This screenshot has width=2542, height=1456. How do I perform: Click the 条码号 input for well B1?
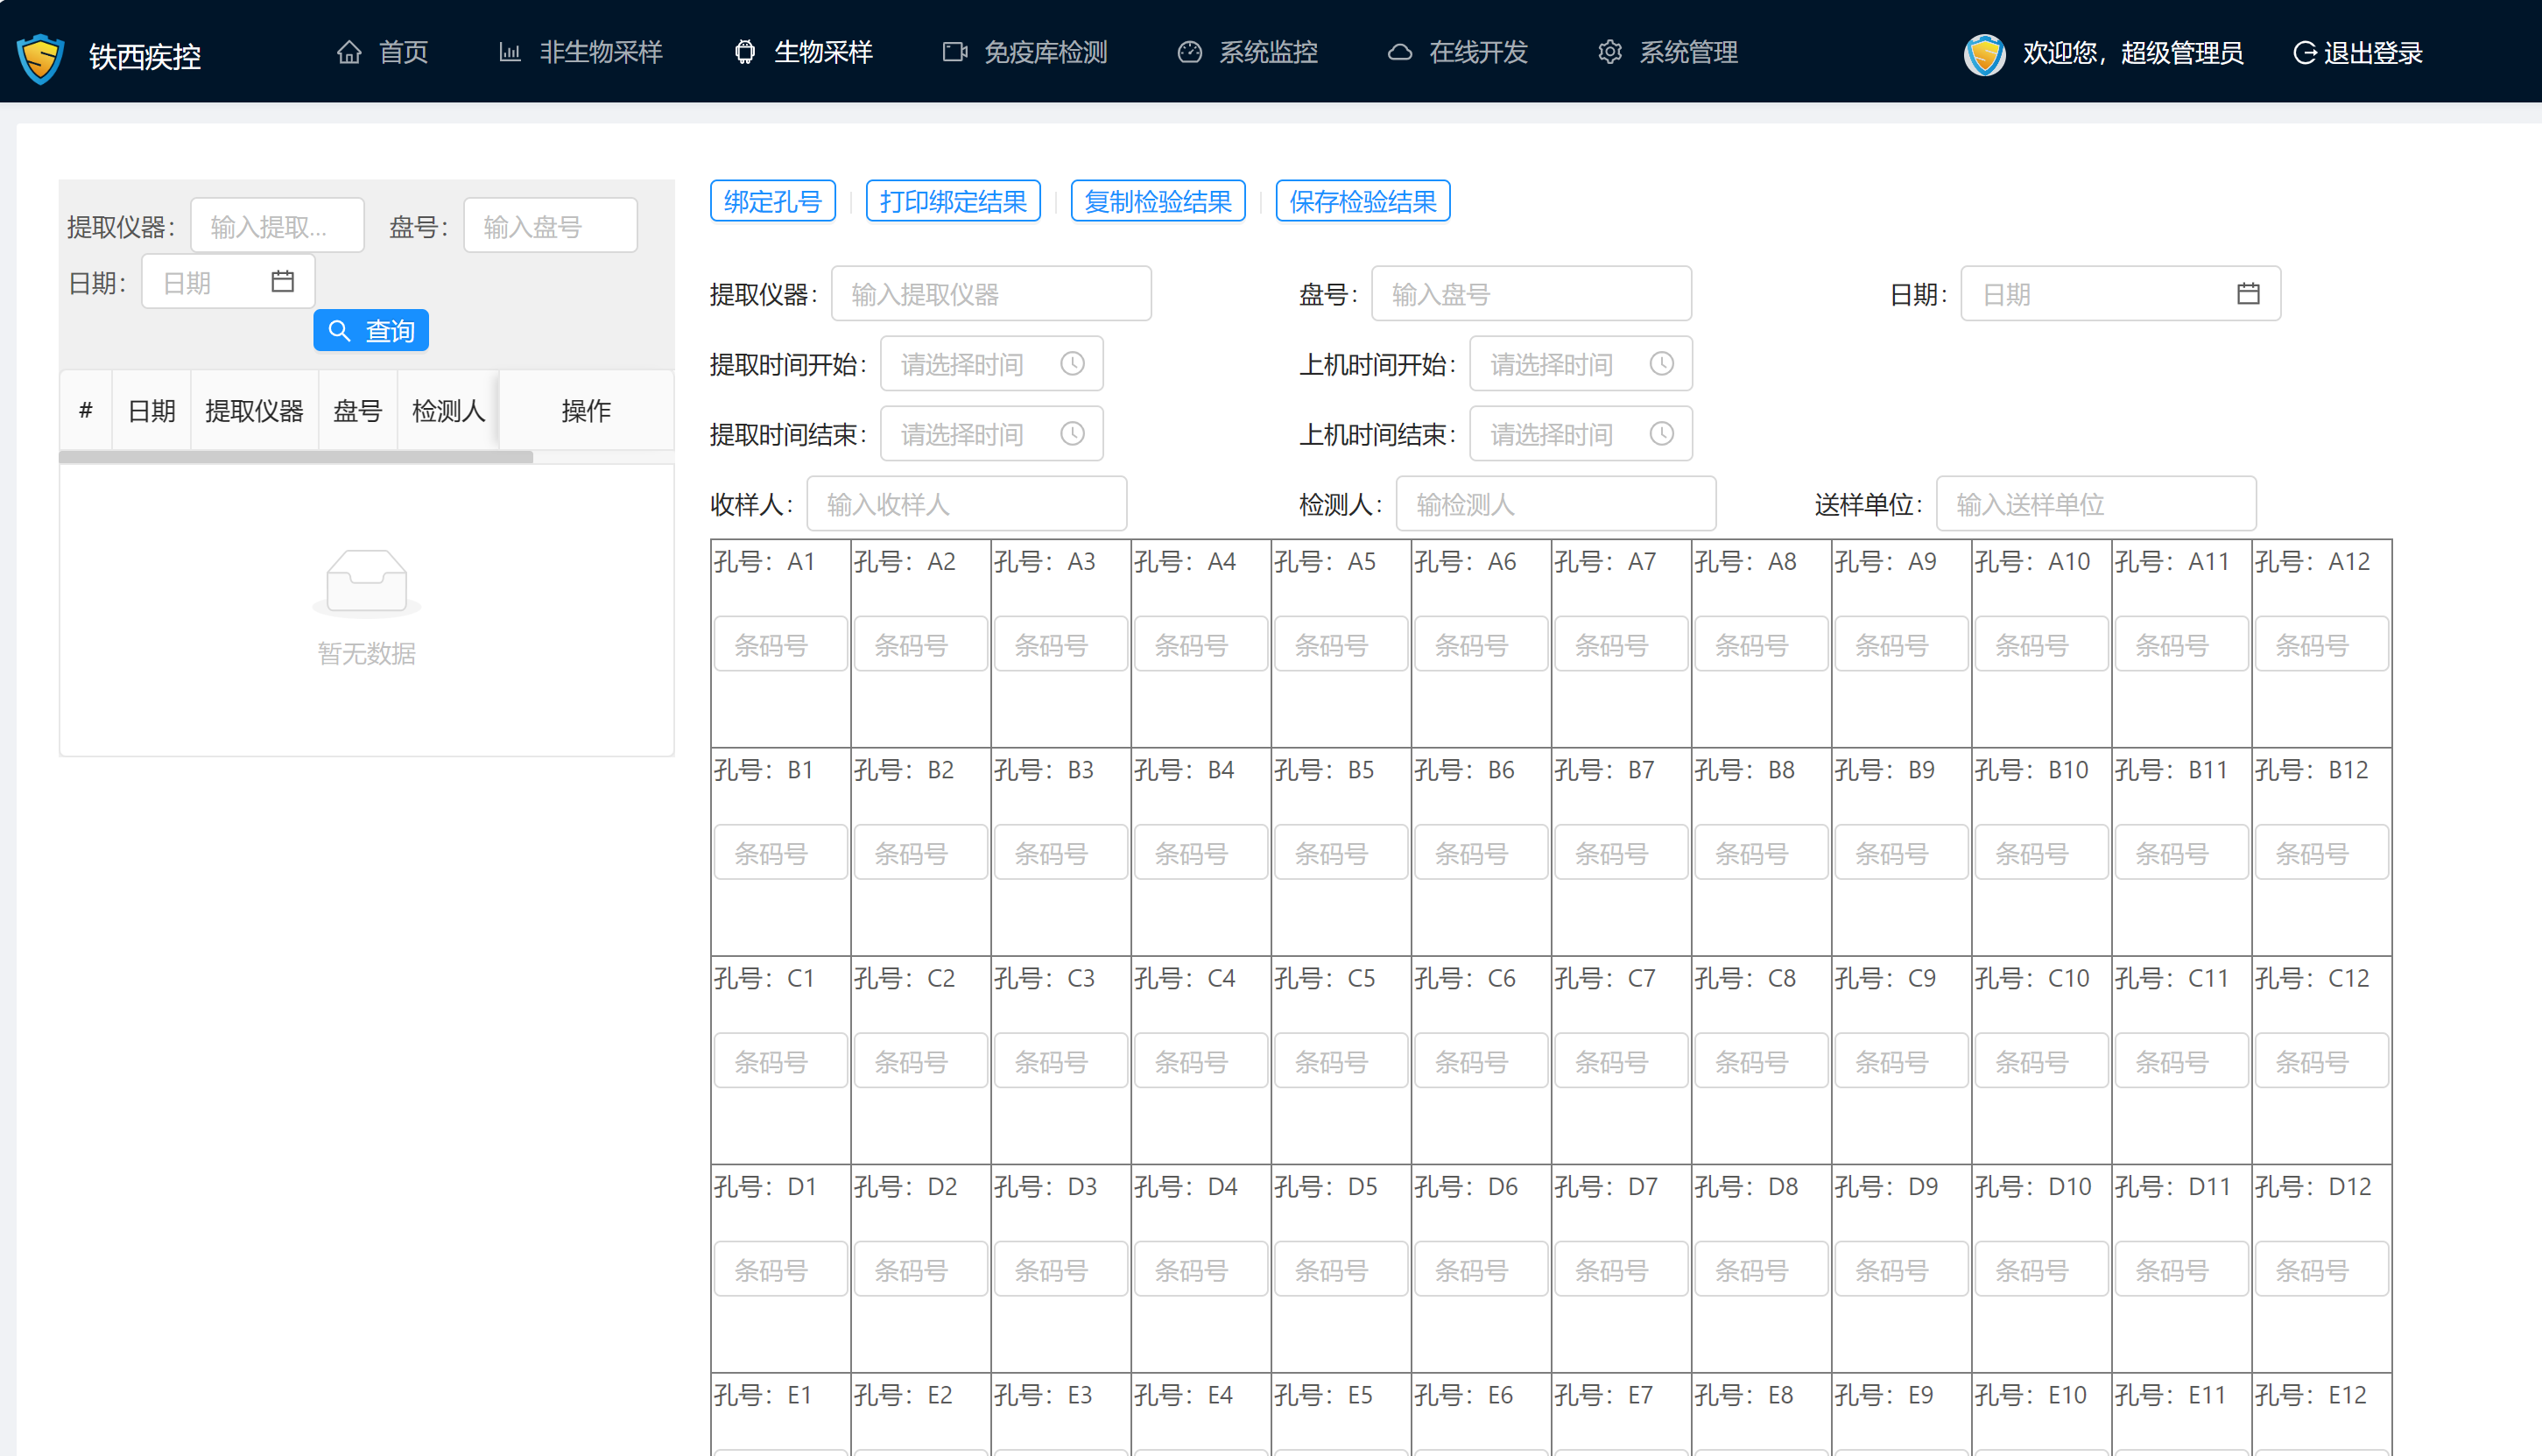click(x=780, y=852)
